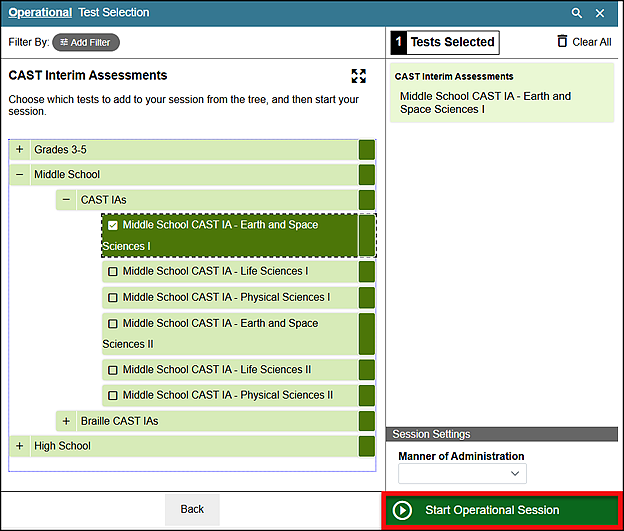Click dark green box beside High School
The width and height of the screenshot is (624, 531).
pos(367,446)
